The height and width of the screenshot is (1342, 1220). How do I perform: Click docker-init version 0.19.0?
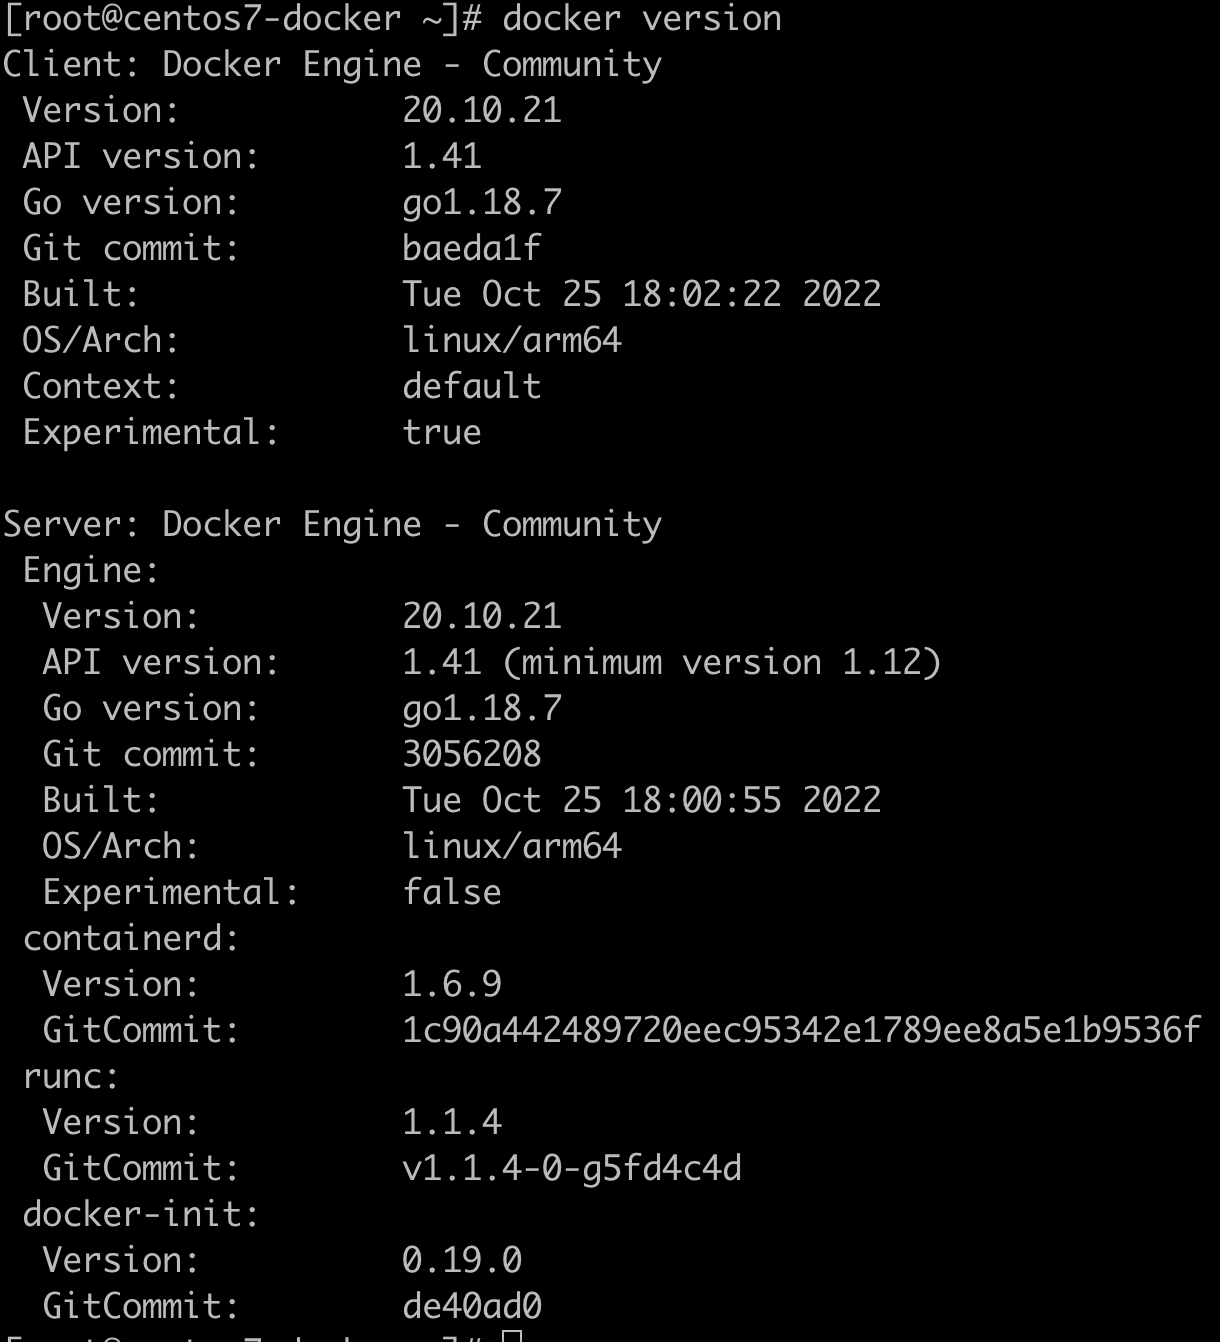pos(462,1260)
